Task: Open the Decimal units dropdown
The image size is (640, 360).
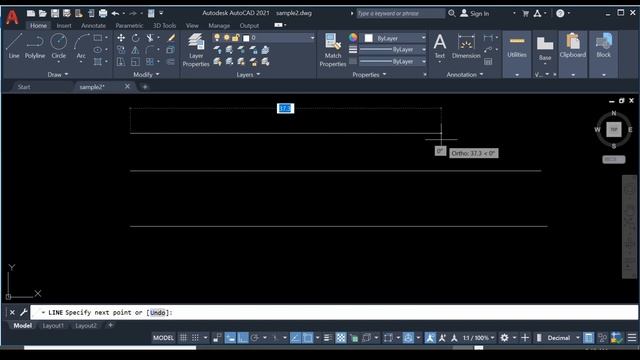Action: click(x=563, y=338)
